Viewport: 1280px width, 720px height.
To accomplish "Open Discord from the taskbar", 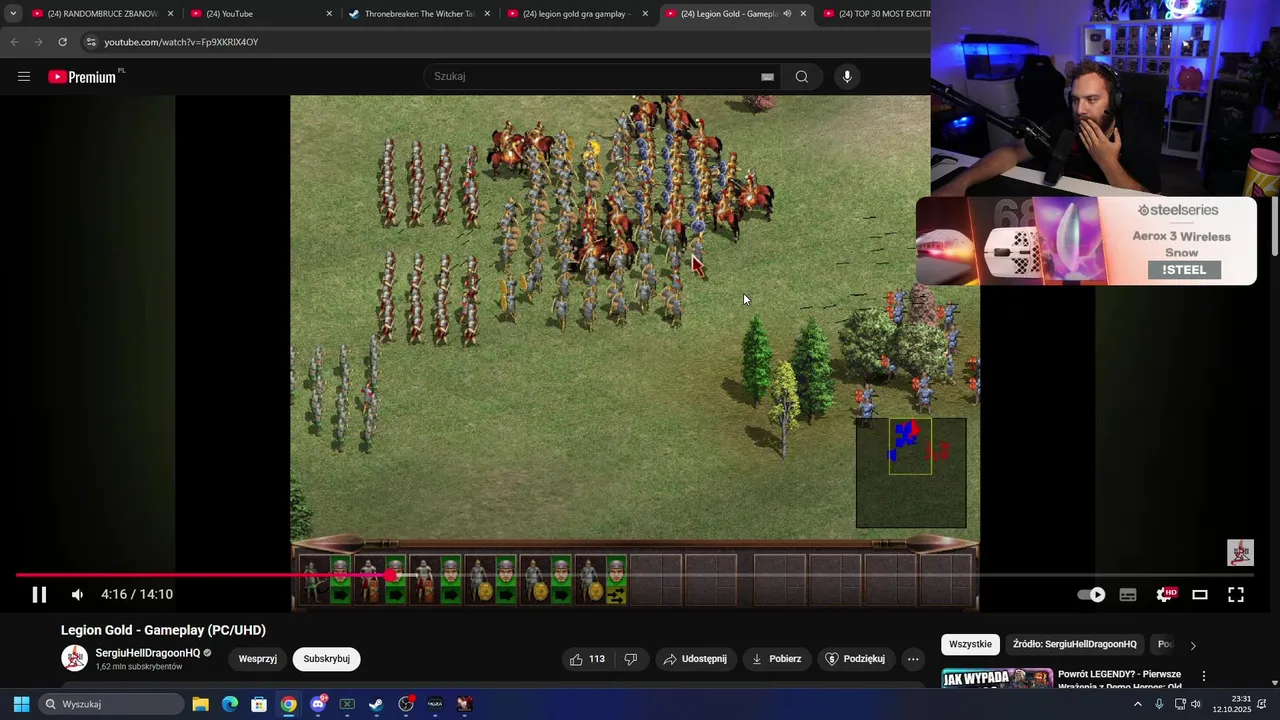I will (318, 704).
